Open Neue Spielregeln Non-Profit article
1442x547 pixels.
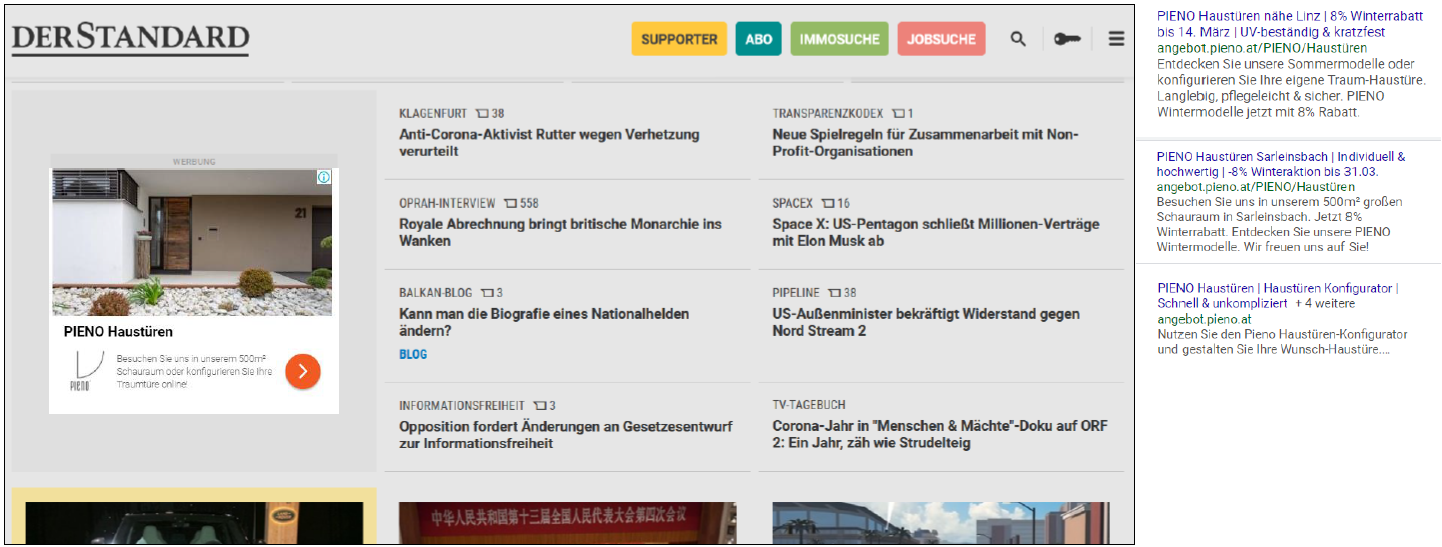(925, 143)
